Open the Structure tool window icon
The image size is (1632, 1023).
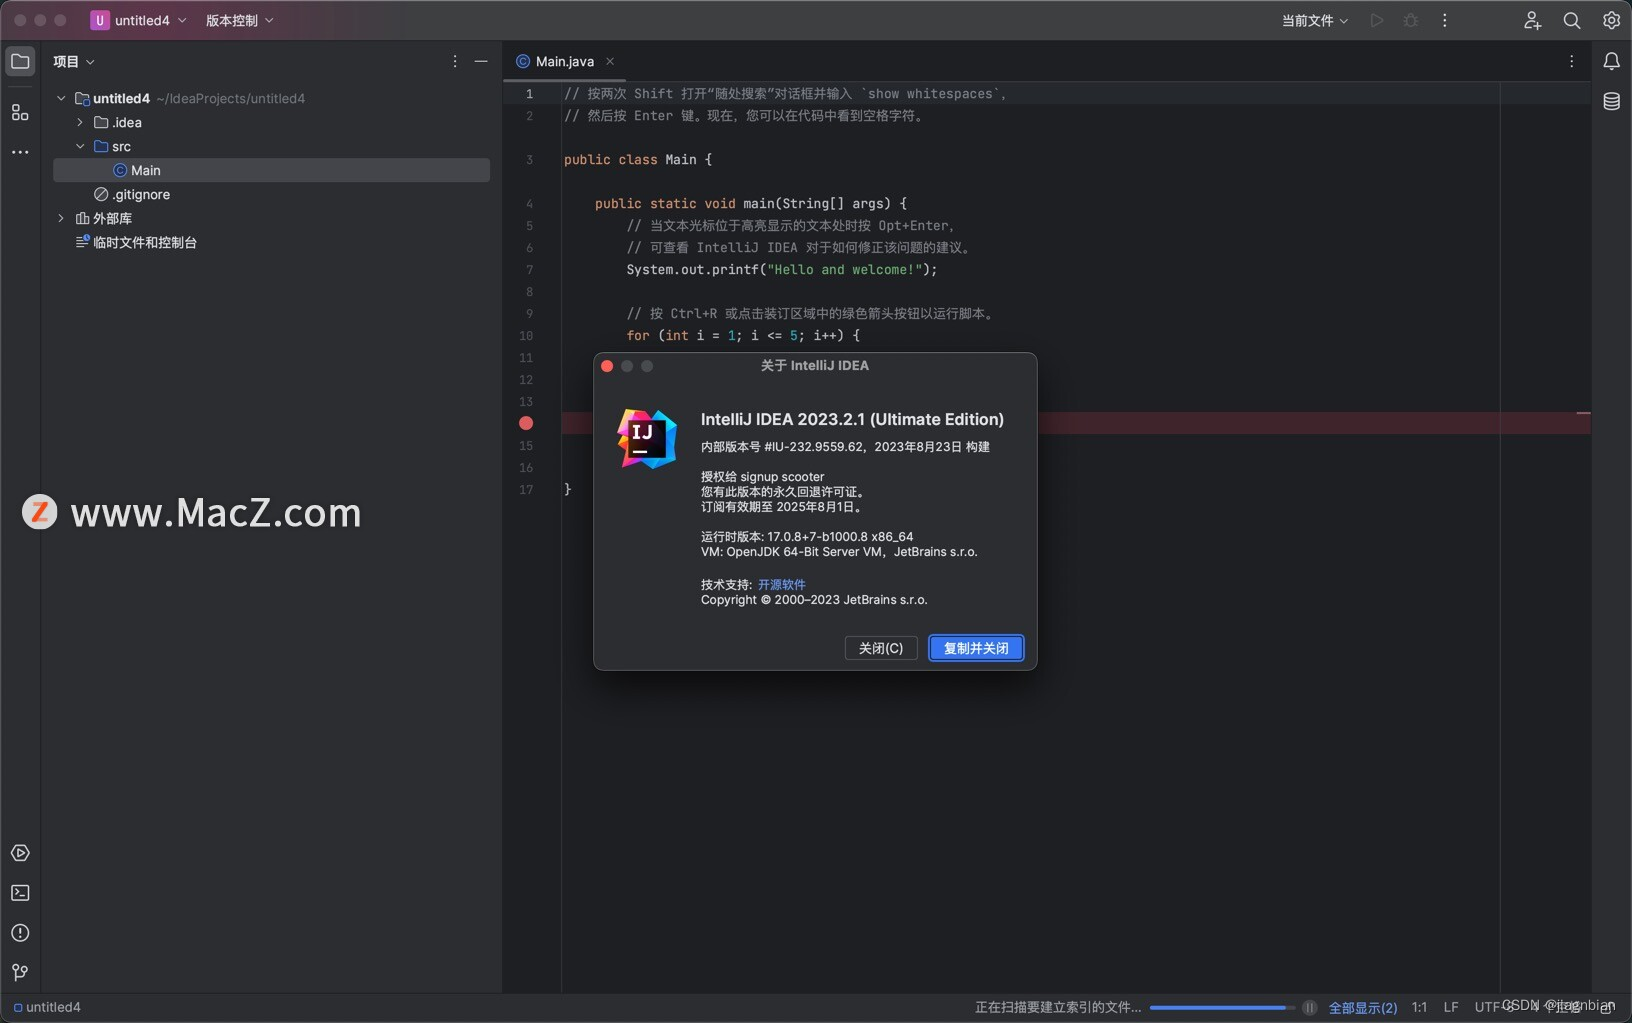[20, 113]
